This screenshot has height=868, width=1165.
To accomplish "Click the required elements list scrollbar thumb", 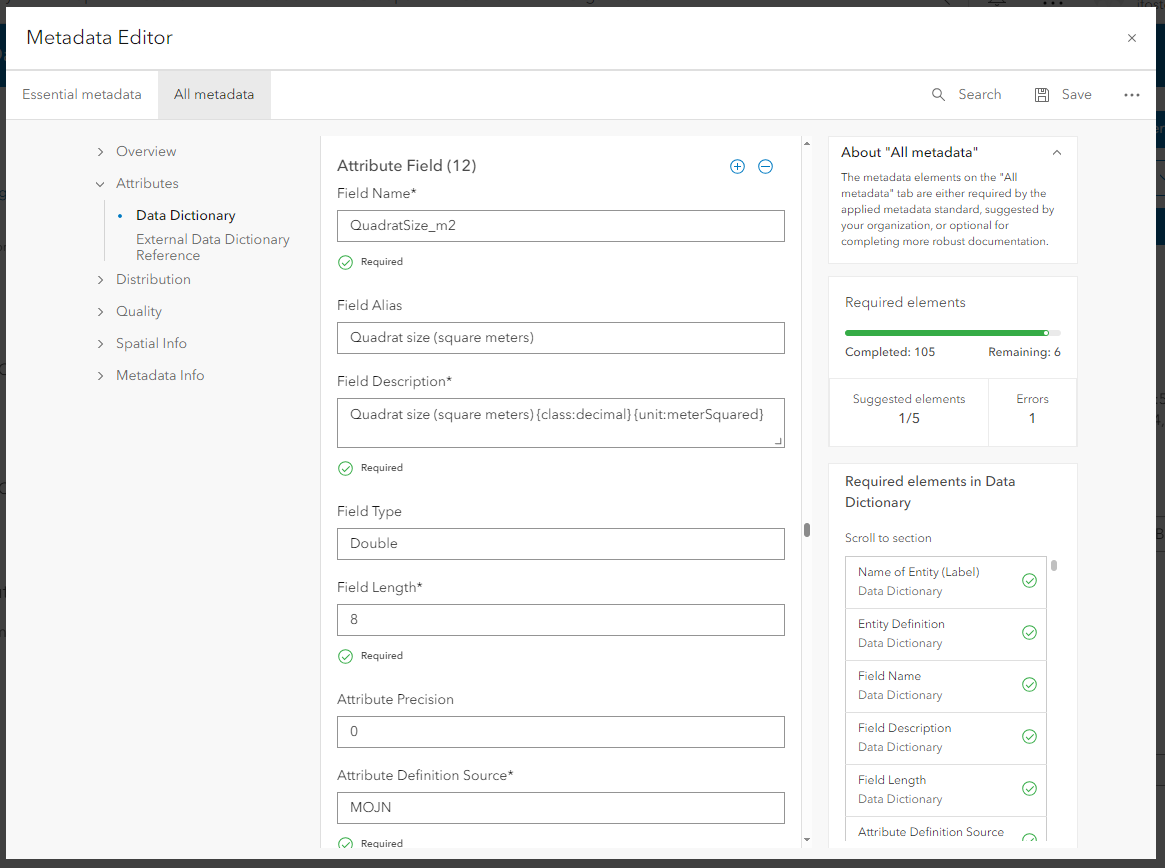I will [x=1054, y=566].
